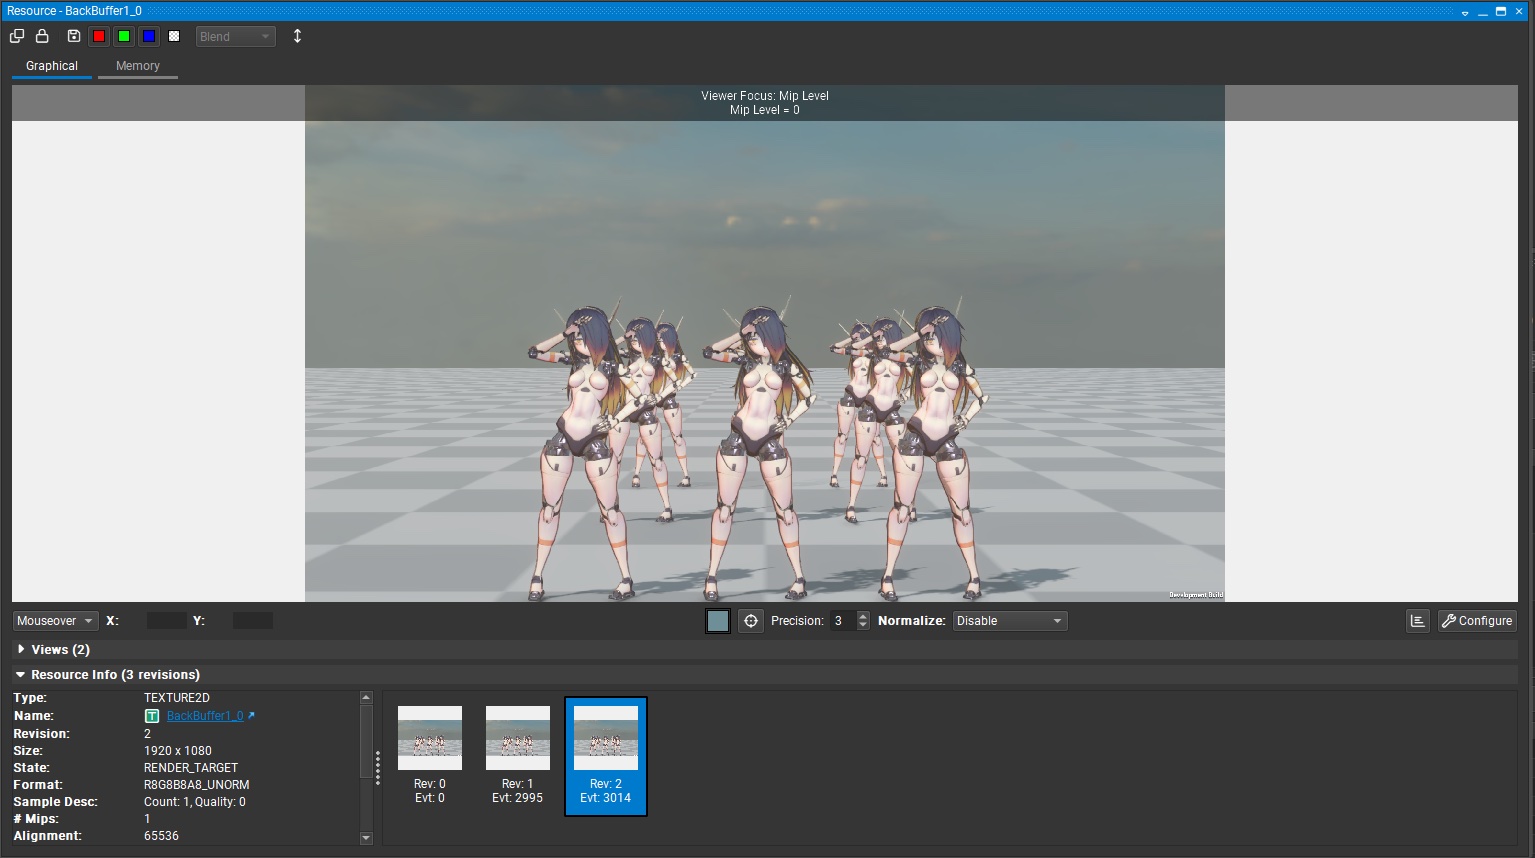The height and width of the screenshot is (858, 1535).
Task: Select the Rev: 1 Evt: 2995 thumbnail
Action: (517, 755)
